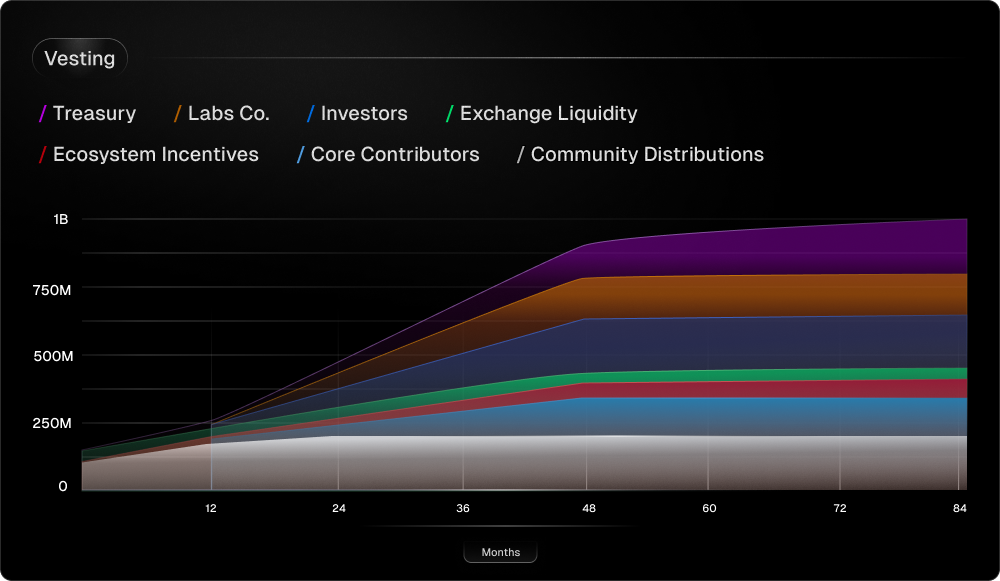
Task: Click the 48 month x-axis tick label
Action: pos(589,509)
